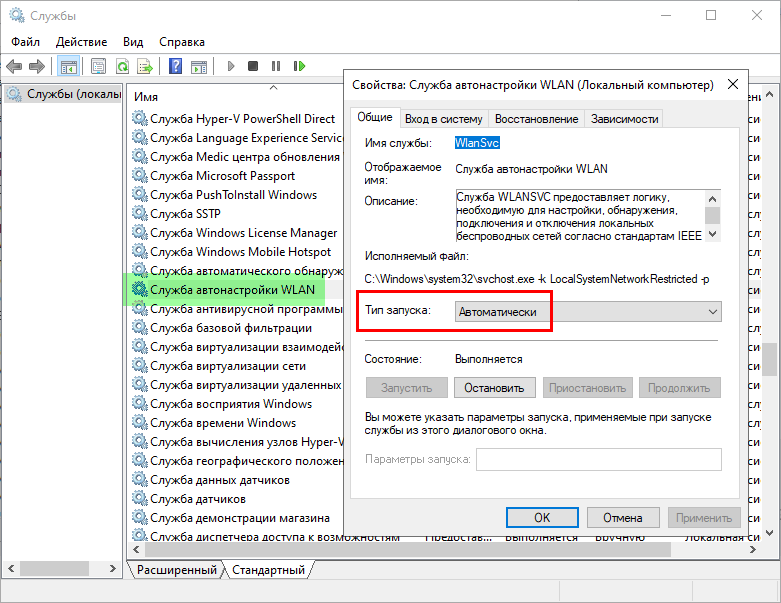This screenshot has width=781, height=603.
Task: Open the Справка menu
Action: [x=182, y=42]
